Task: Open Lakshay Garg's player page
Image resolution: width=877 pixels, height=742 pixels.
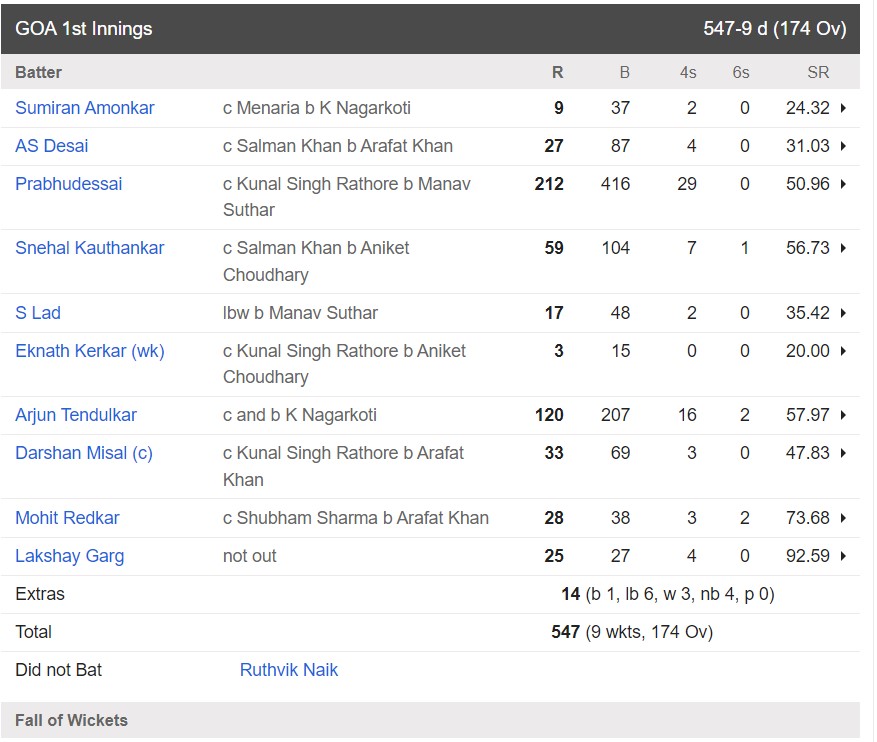Action: click(x=69, y=556)
